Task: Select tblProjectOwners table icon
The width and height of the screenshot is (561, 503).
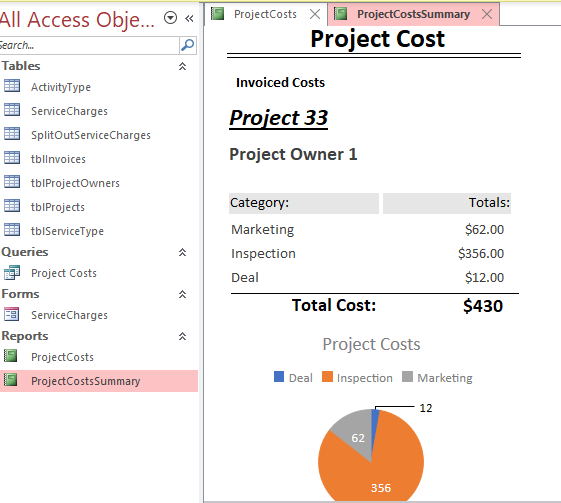Action: coord(12,181)
